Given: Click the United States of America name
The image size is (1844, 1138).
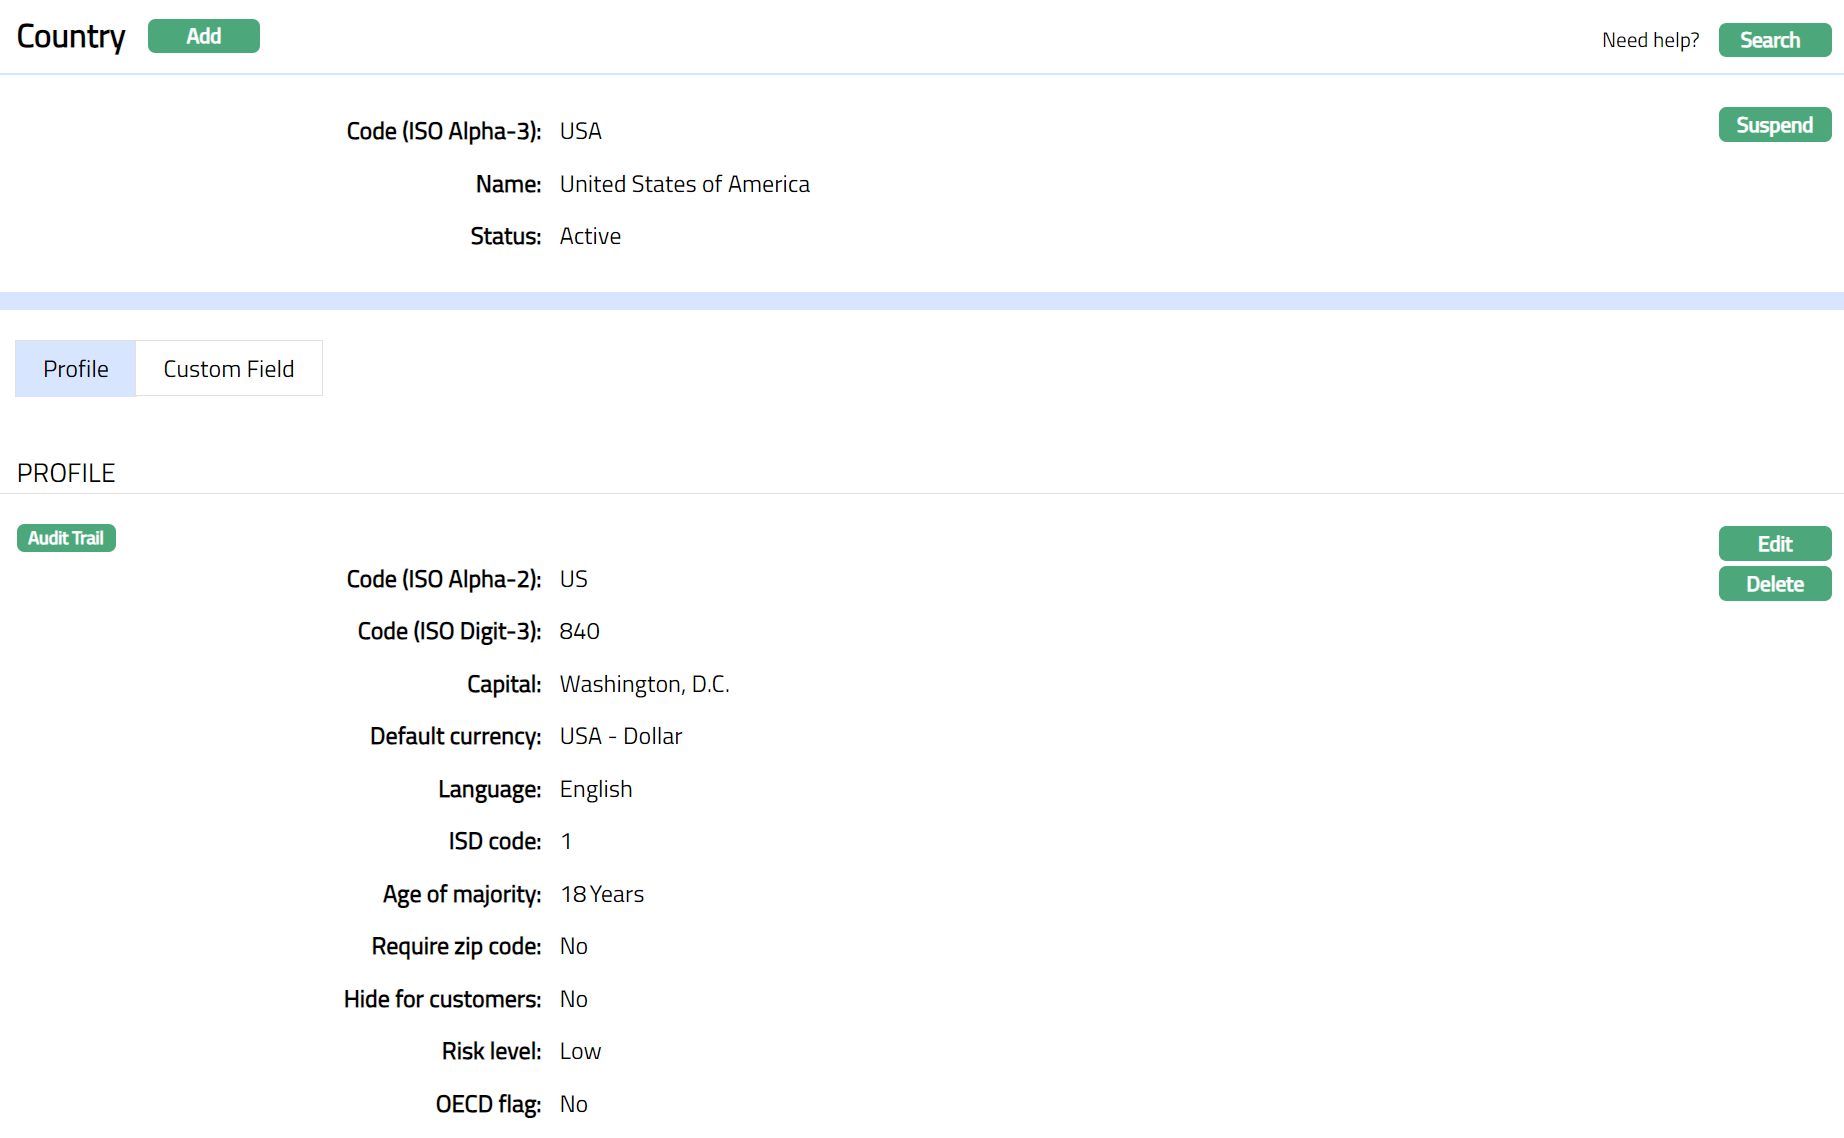Looking at the screenshot, I should pos(684,184).
